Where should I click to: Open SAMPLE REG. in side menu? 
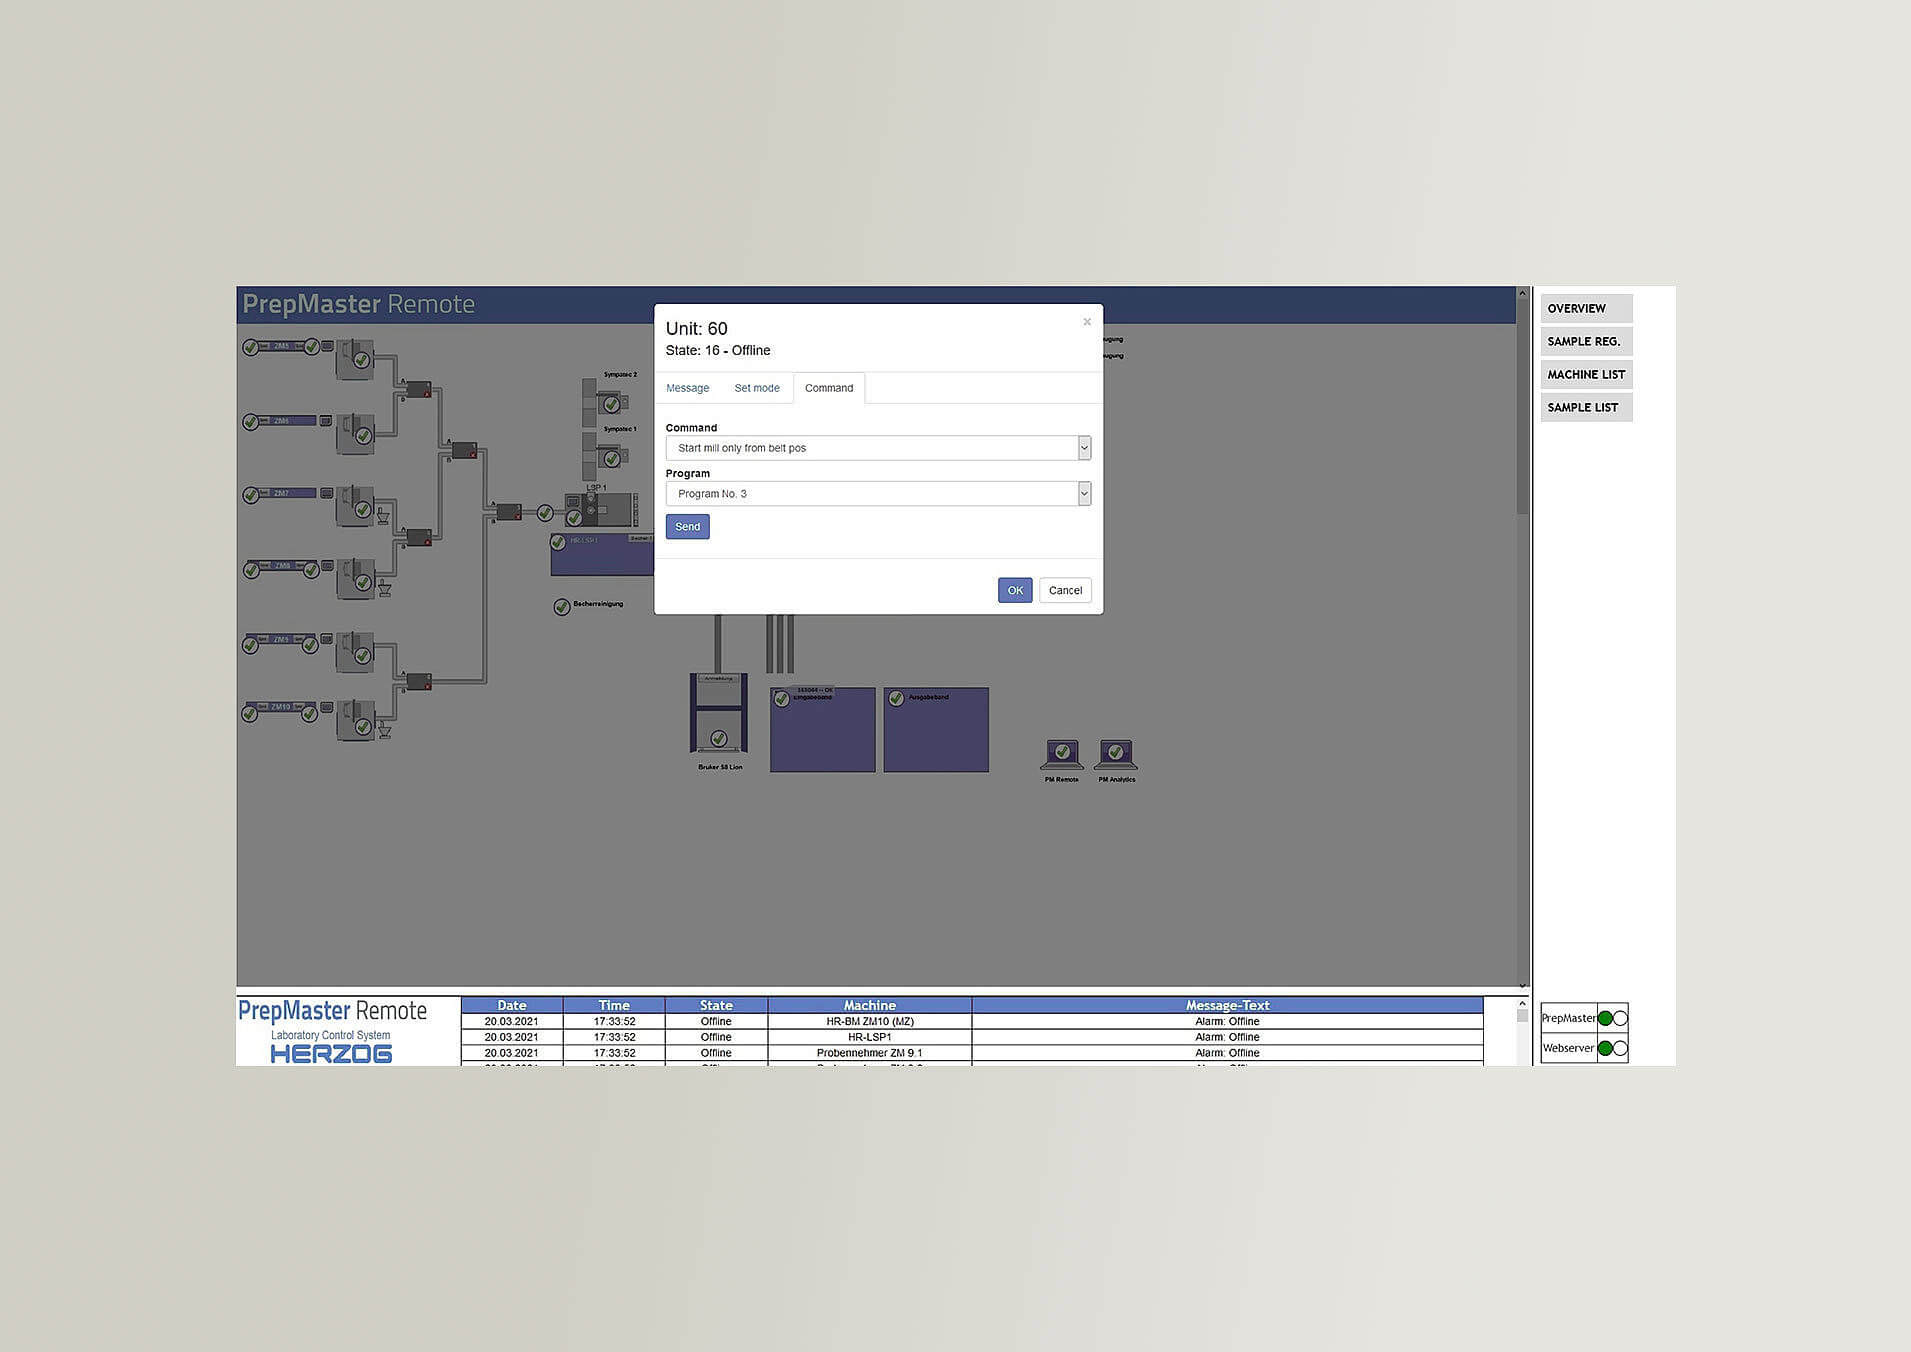pos(1586,341)
